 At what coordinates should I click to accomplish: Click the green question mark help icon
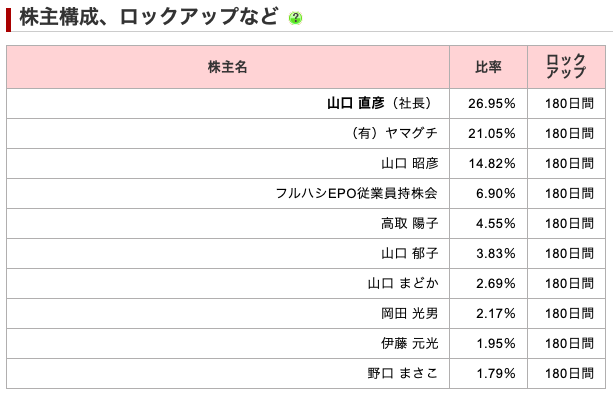click(x=295, y=18)
